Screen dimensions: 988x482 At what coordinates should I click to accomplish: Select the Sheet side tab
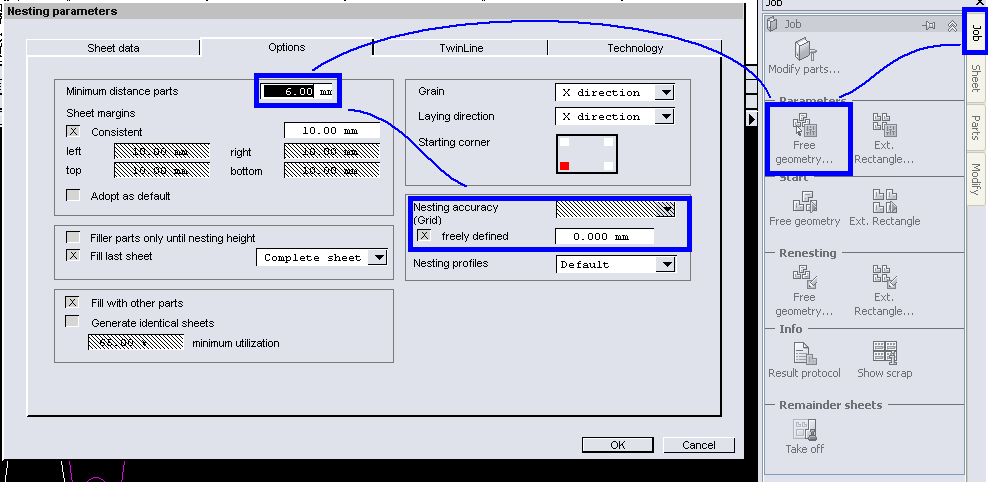[975, 78]
